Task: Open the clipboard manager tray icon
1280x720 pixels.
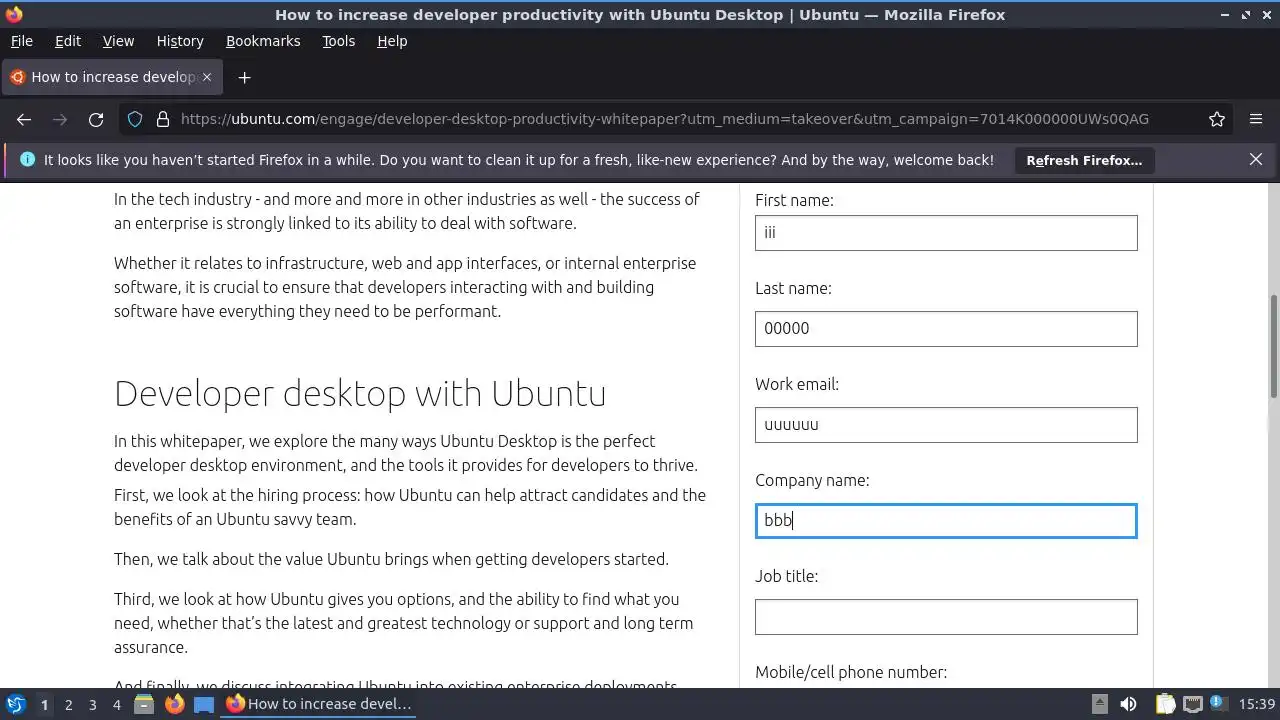Action: click(1165, 704)
